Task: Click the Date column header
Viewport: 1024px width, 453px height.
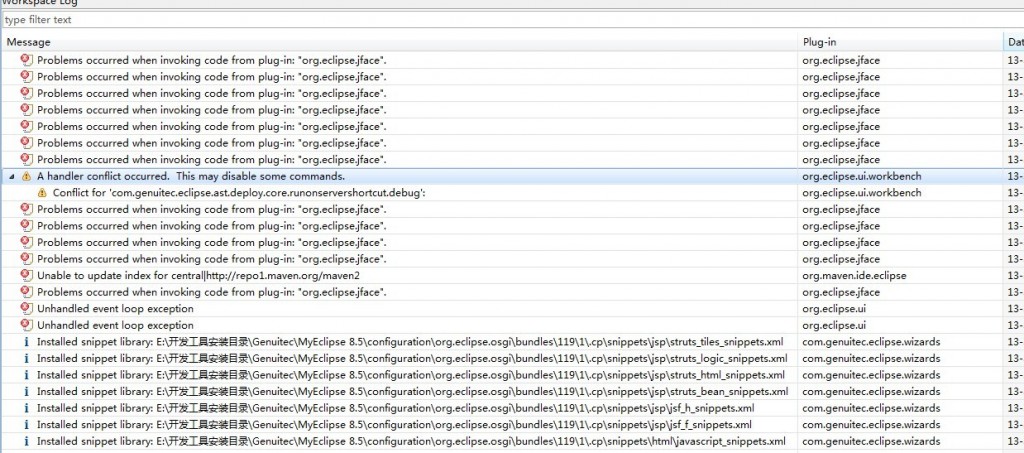Action: pyautogui.click(x=1014, y=42)
